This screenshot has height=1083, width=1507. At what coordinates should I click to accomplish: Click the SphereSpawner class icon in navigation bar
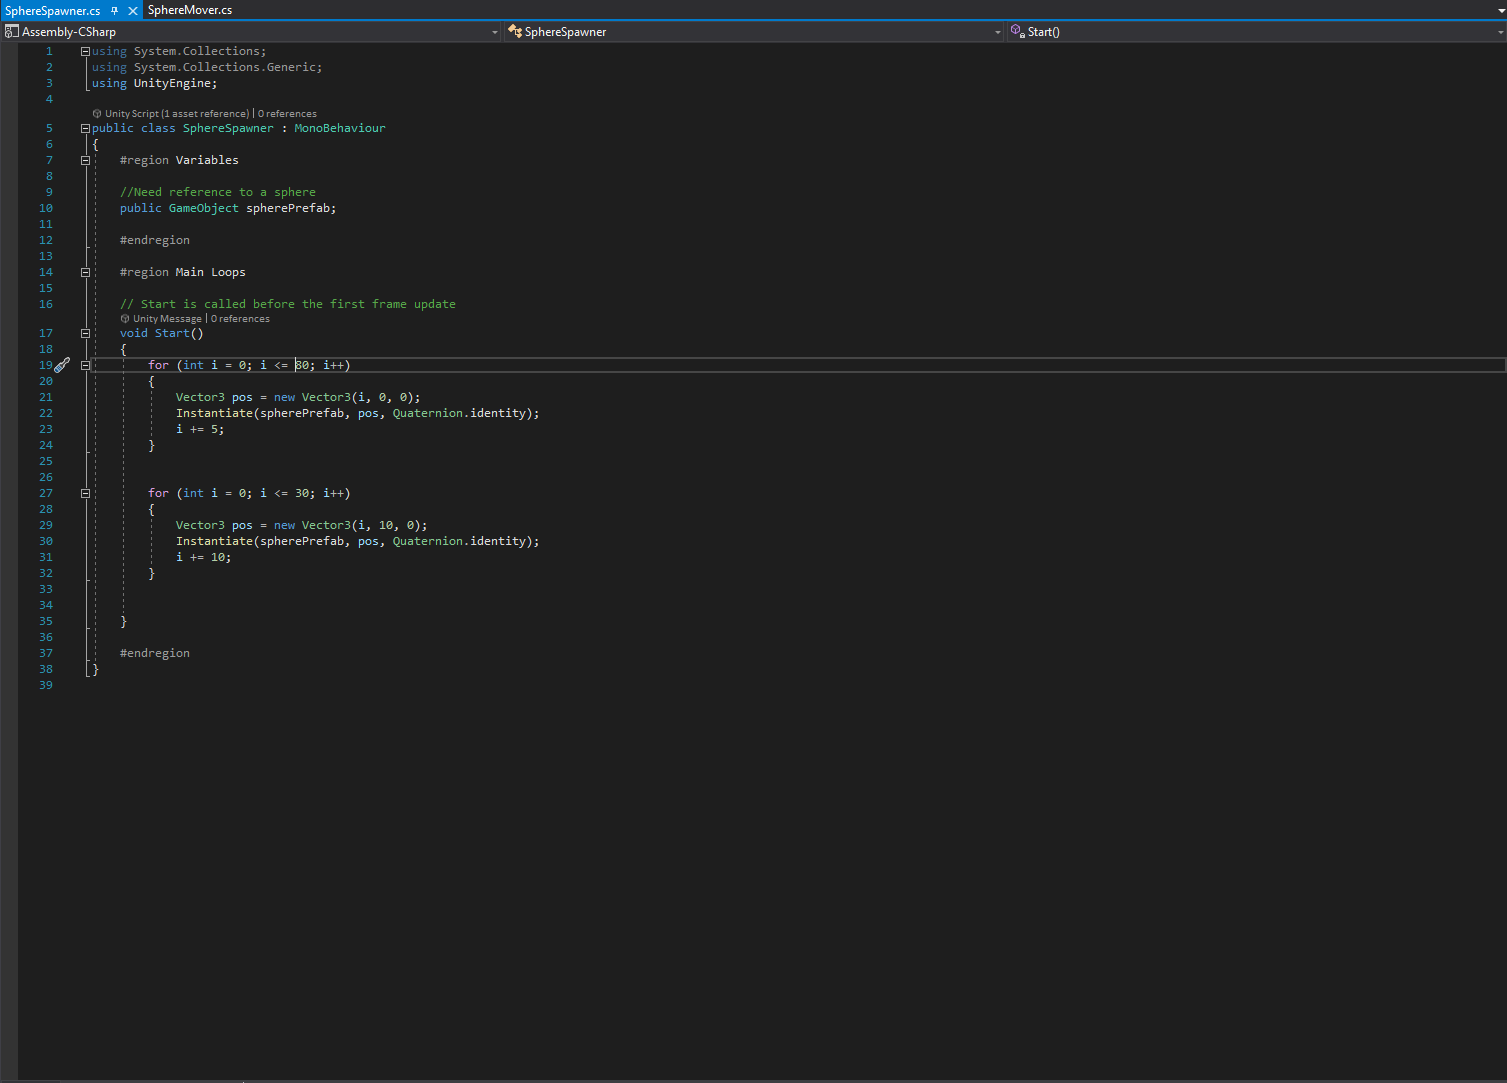point(514,31)
